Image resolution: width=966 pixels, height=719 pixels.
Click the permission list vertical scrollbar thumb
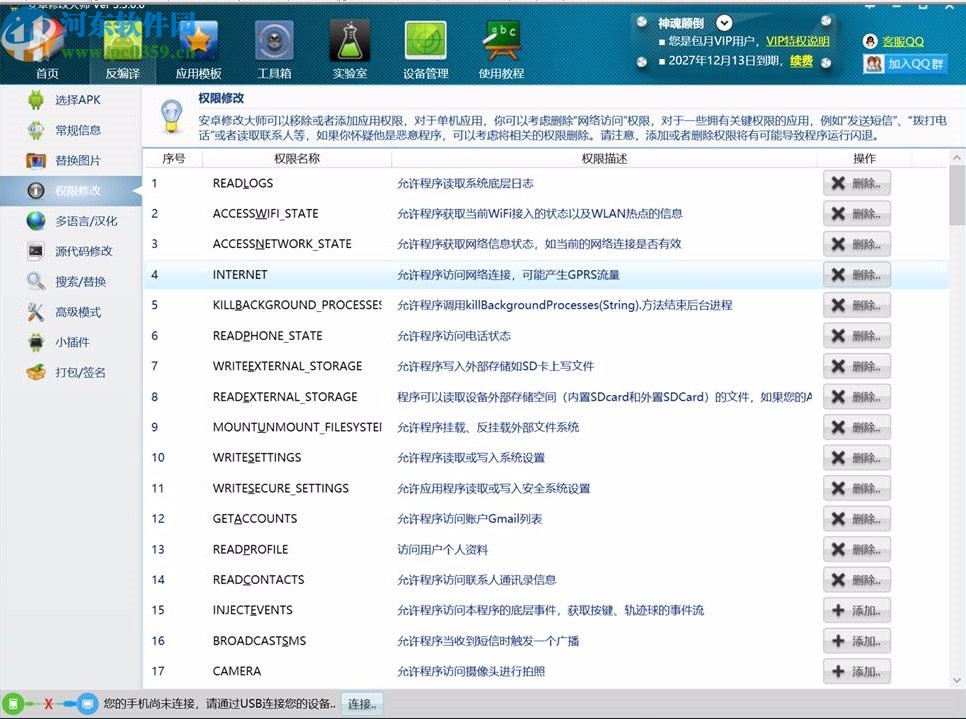click(x=956, y=194)
